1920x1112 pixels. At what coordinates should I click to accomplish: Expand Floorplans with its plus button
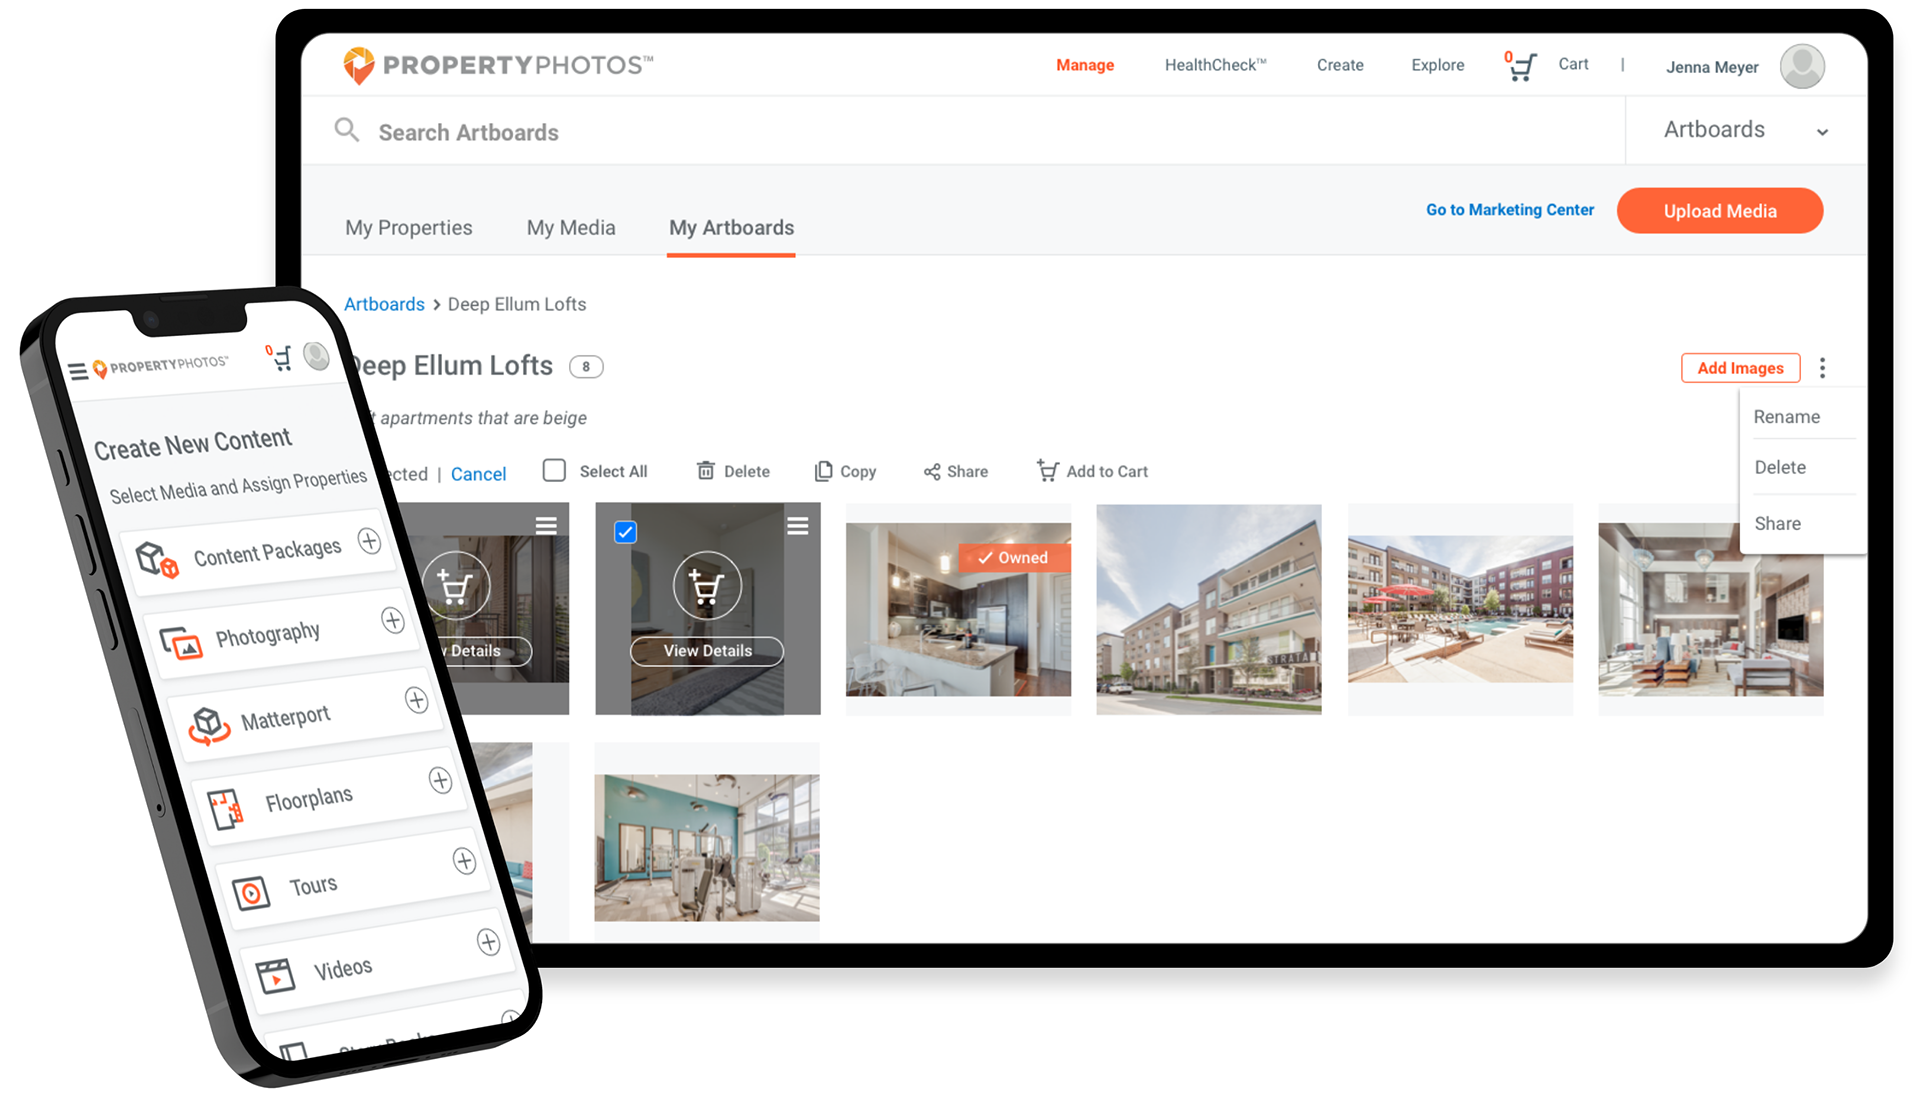(440, 780)
